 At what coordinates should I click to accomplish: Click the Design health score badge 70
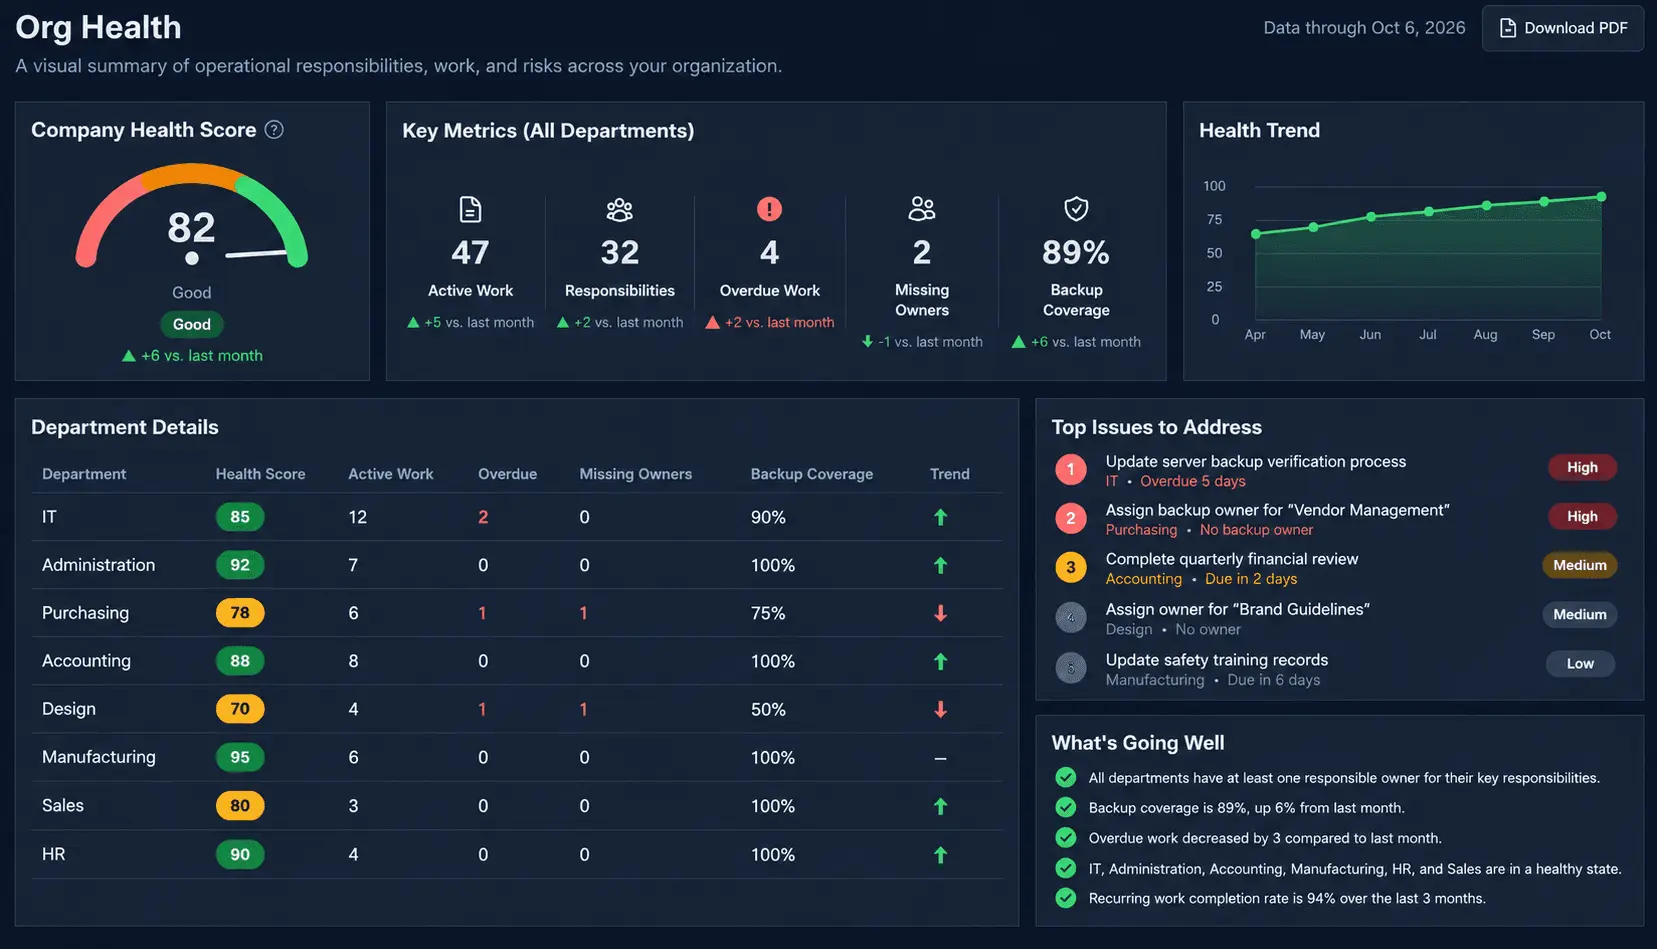pos(240,709)
